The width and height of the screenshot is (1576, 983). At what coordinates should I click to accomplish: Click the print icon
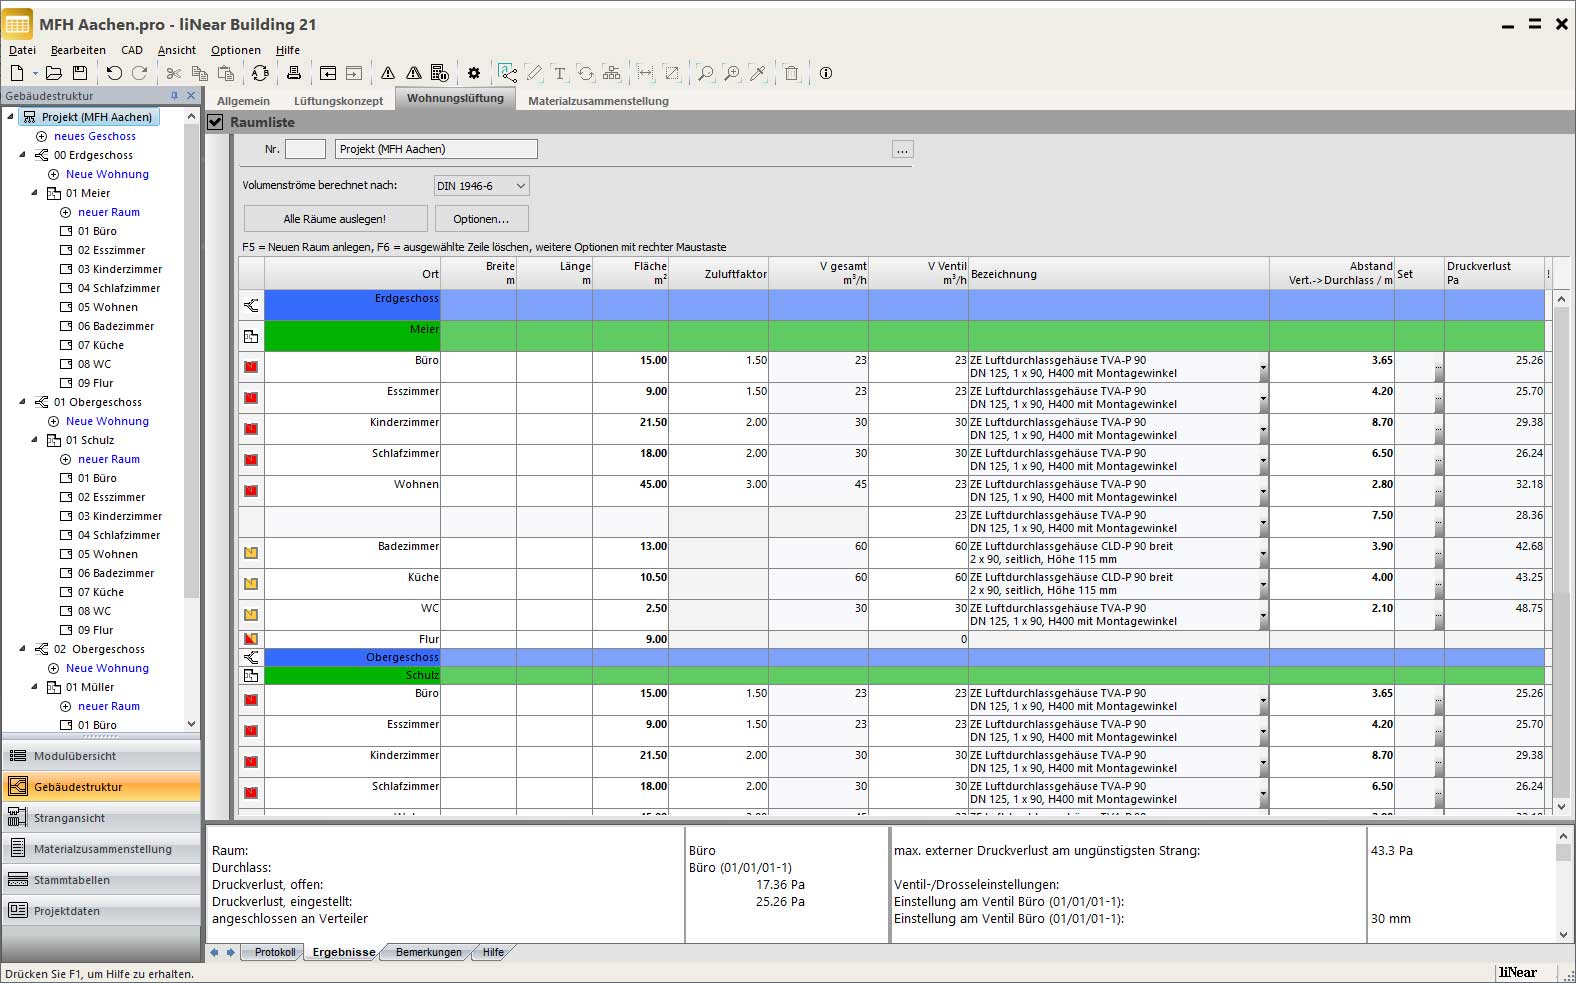(x=294, y=73)
